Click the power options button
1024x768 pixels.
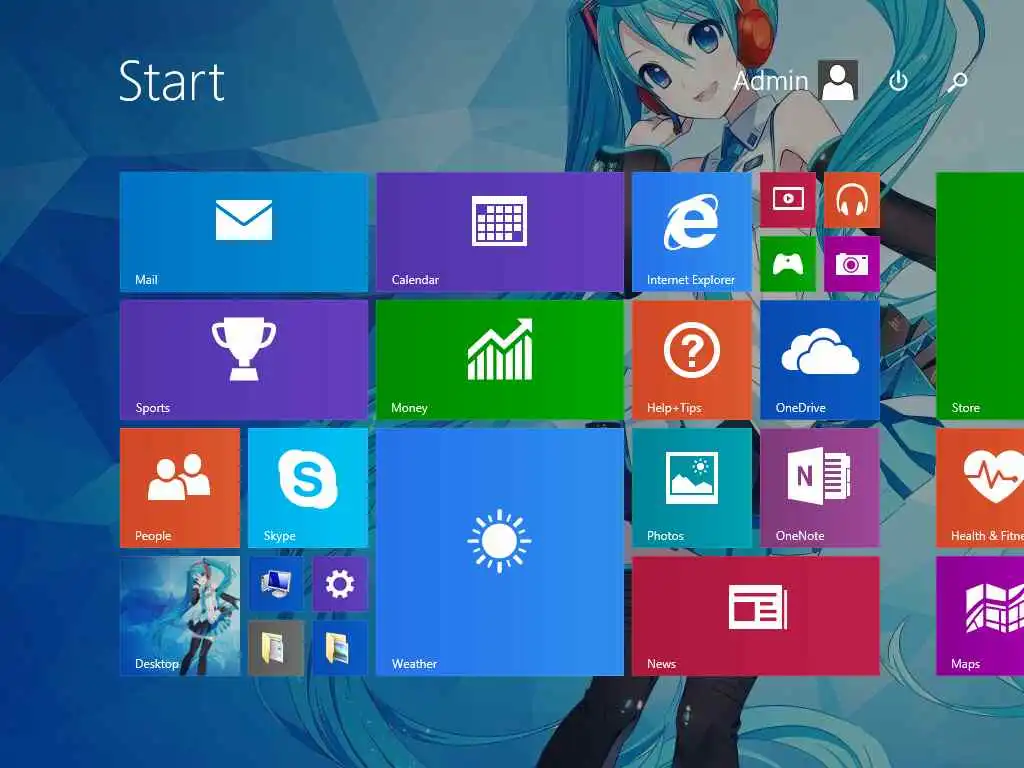pyautogui.click(x=899, y=81)
